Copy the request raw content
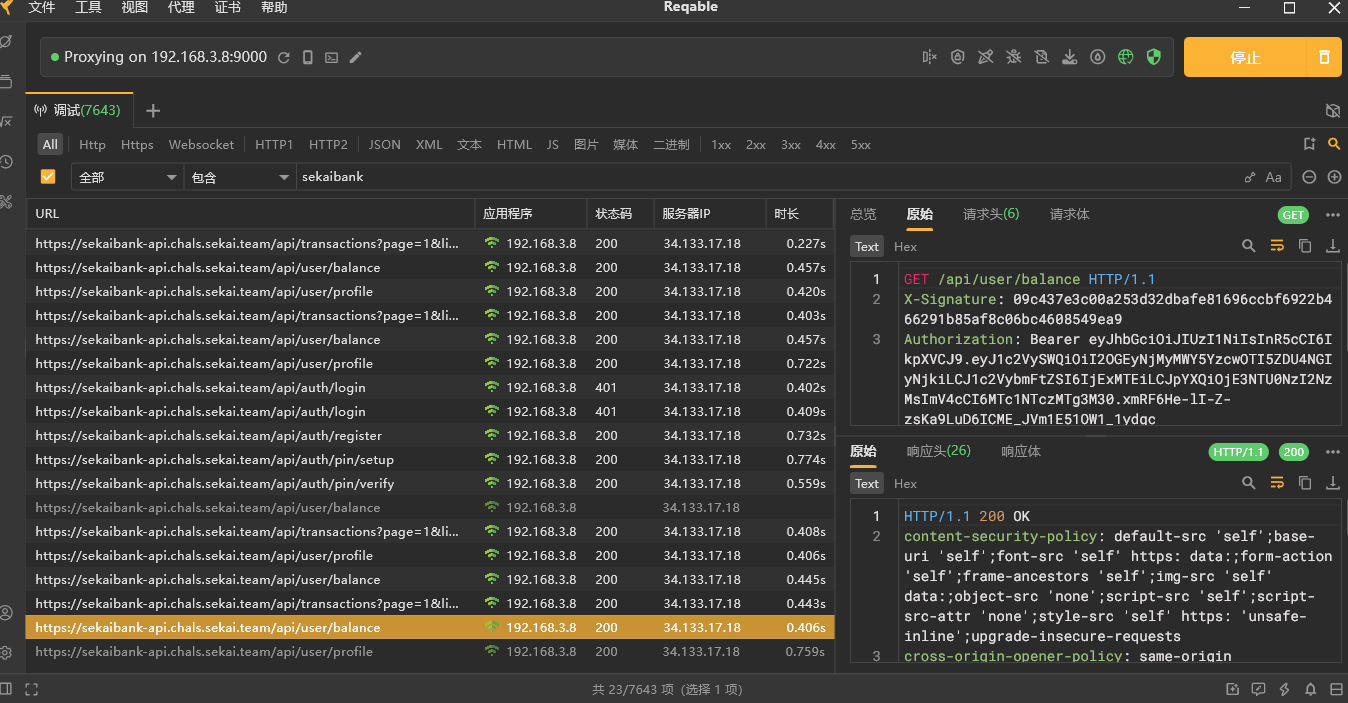This screenshot has width=1348, height=703. pos(1305,245)
